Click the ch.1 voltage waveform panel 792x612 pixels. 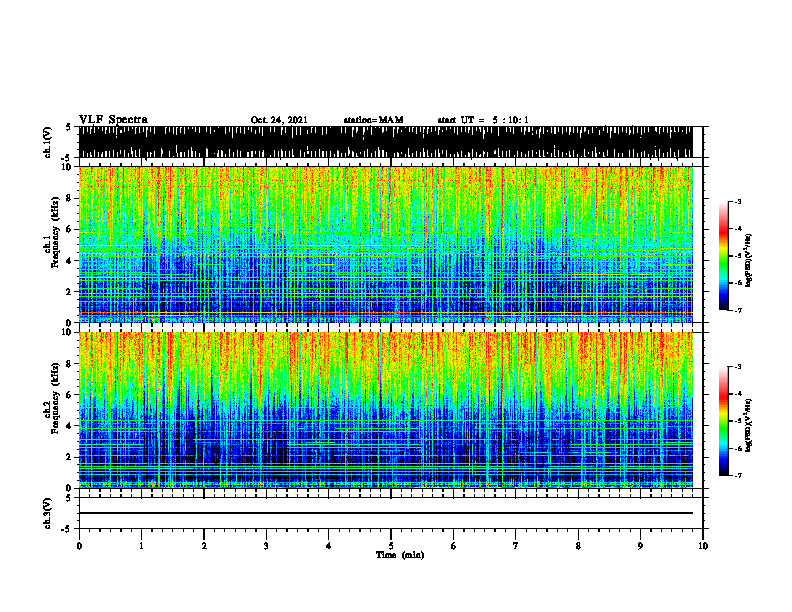coord(385,142)
